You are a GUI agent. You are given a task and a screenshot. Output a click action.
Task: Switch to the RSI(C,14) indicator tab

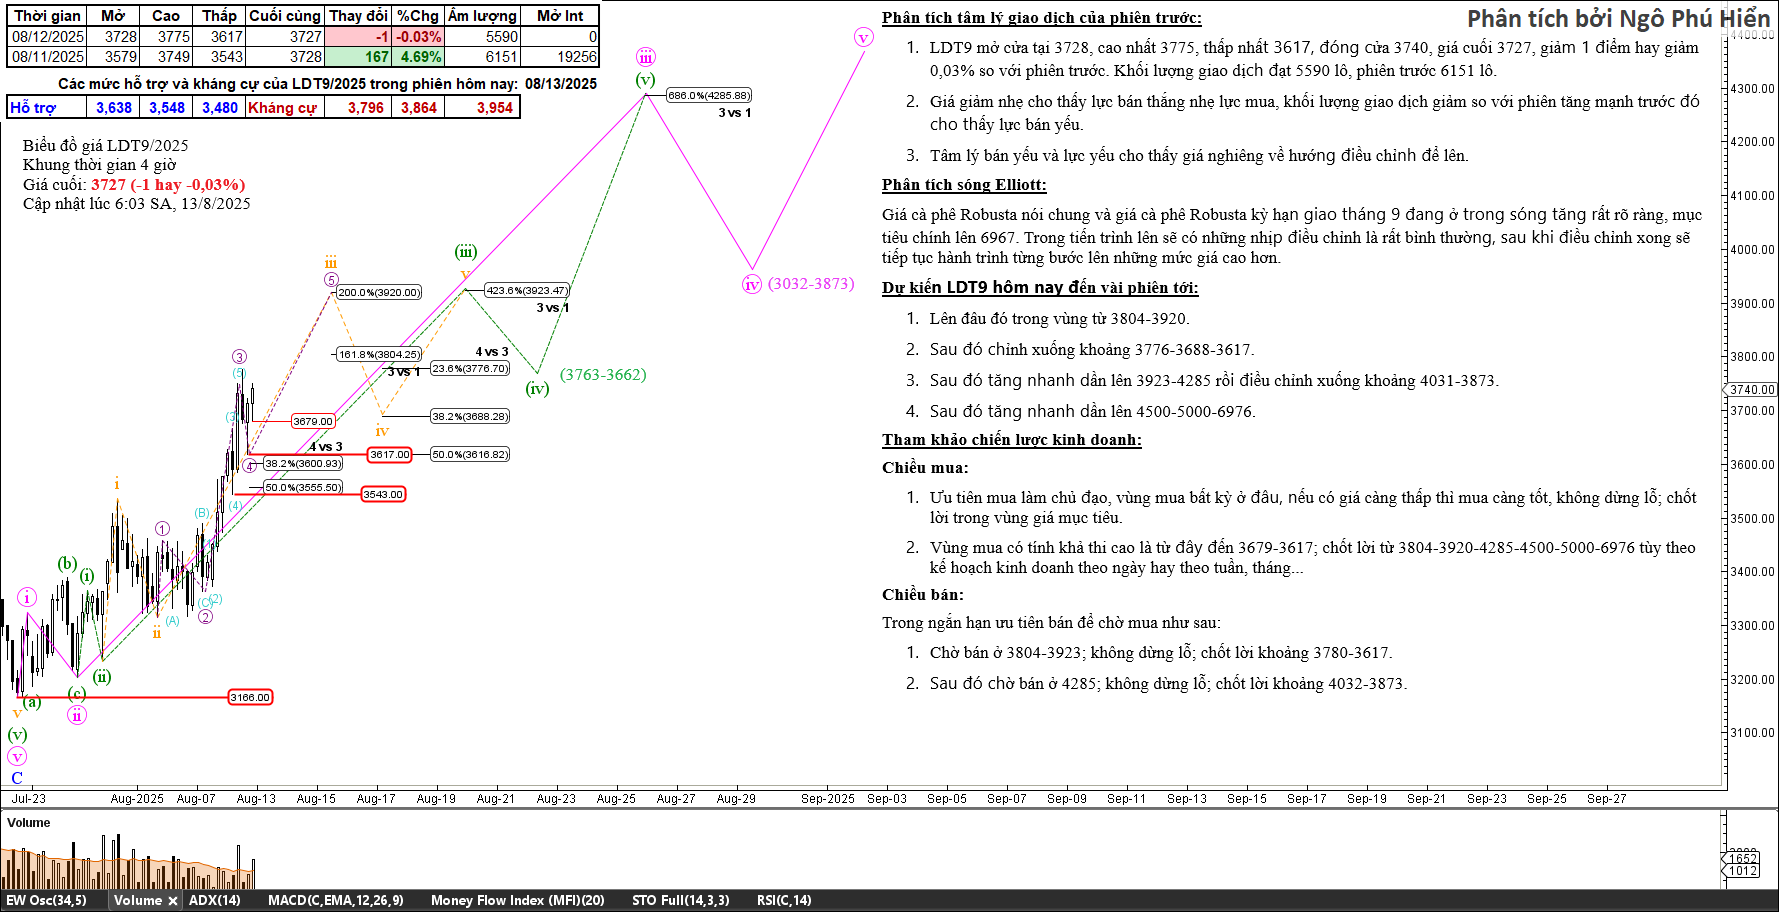pos(784,900)
